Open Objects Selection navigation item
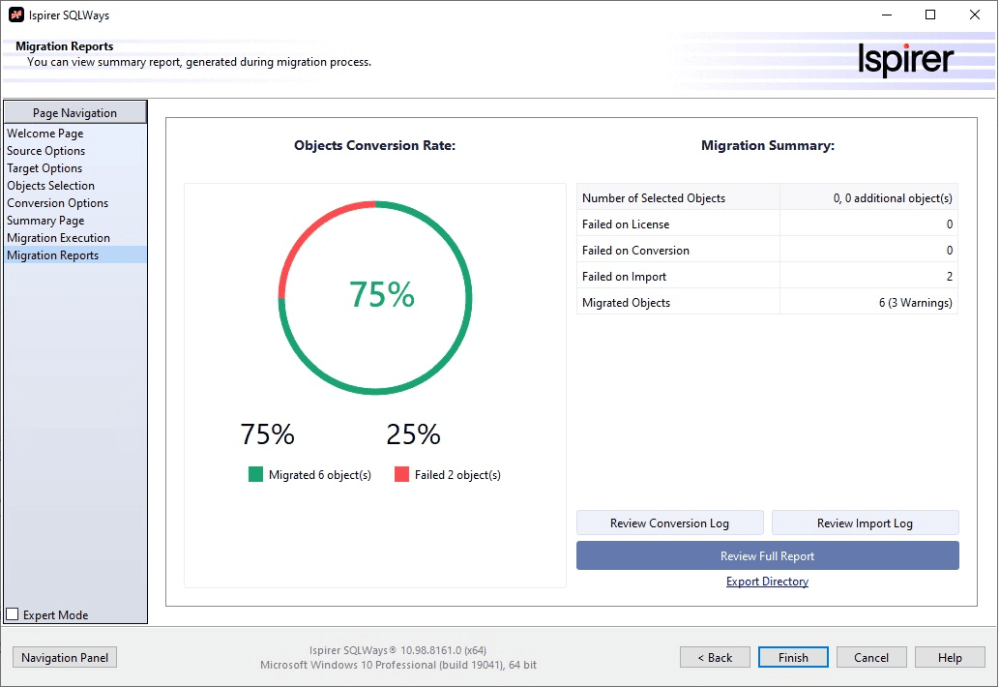Screen dimensions: 1000x687 point(51,186)
